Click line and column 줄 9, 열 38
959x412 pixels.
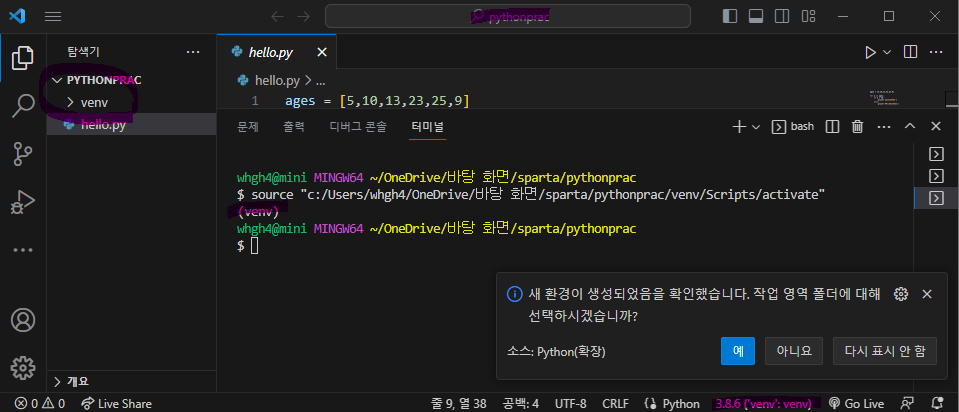(x=459, y=404)
